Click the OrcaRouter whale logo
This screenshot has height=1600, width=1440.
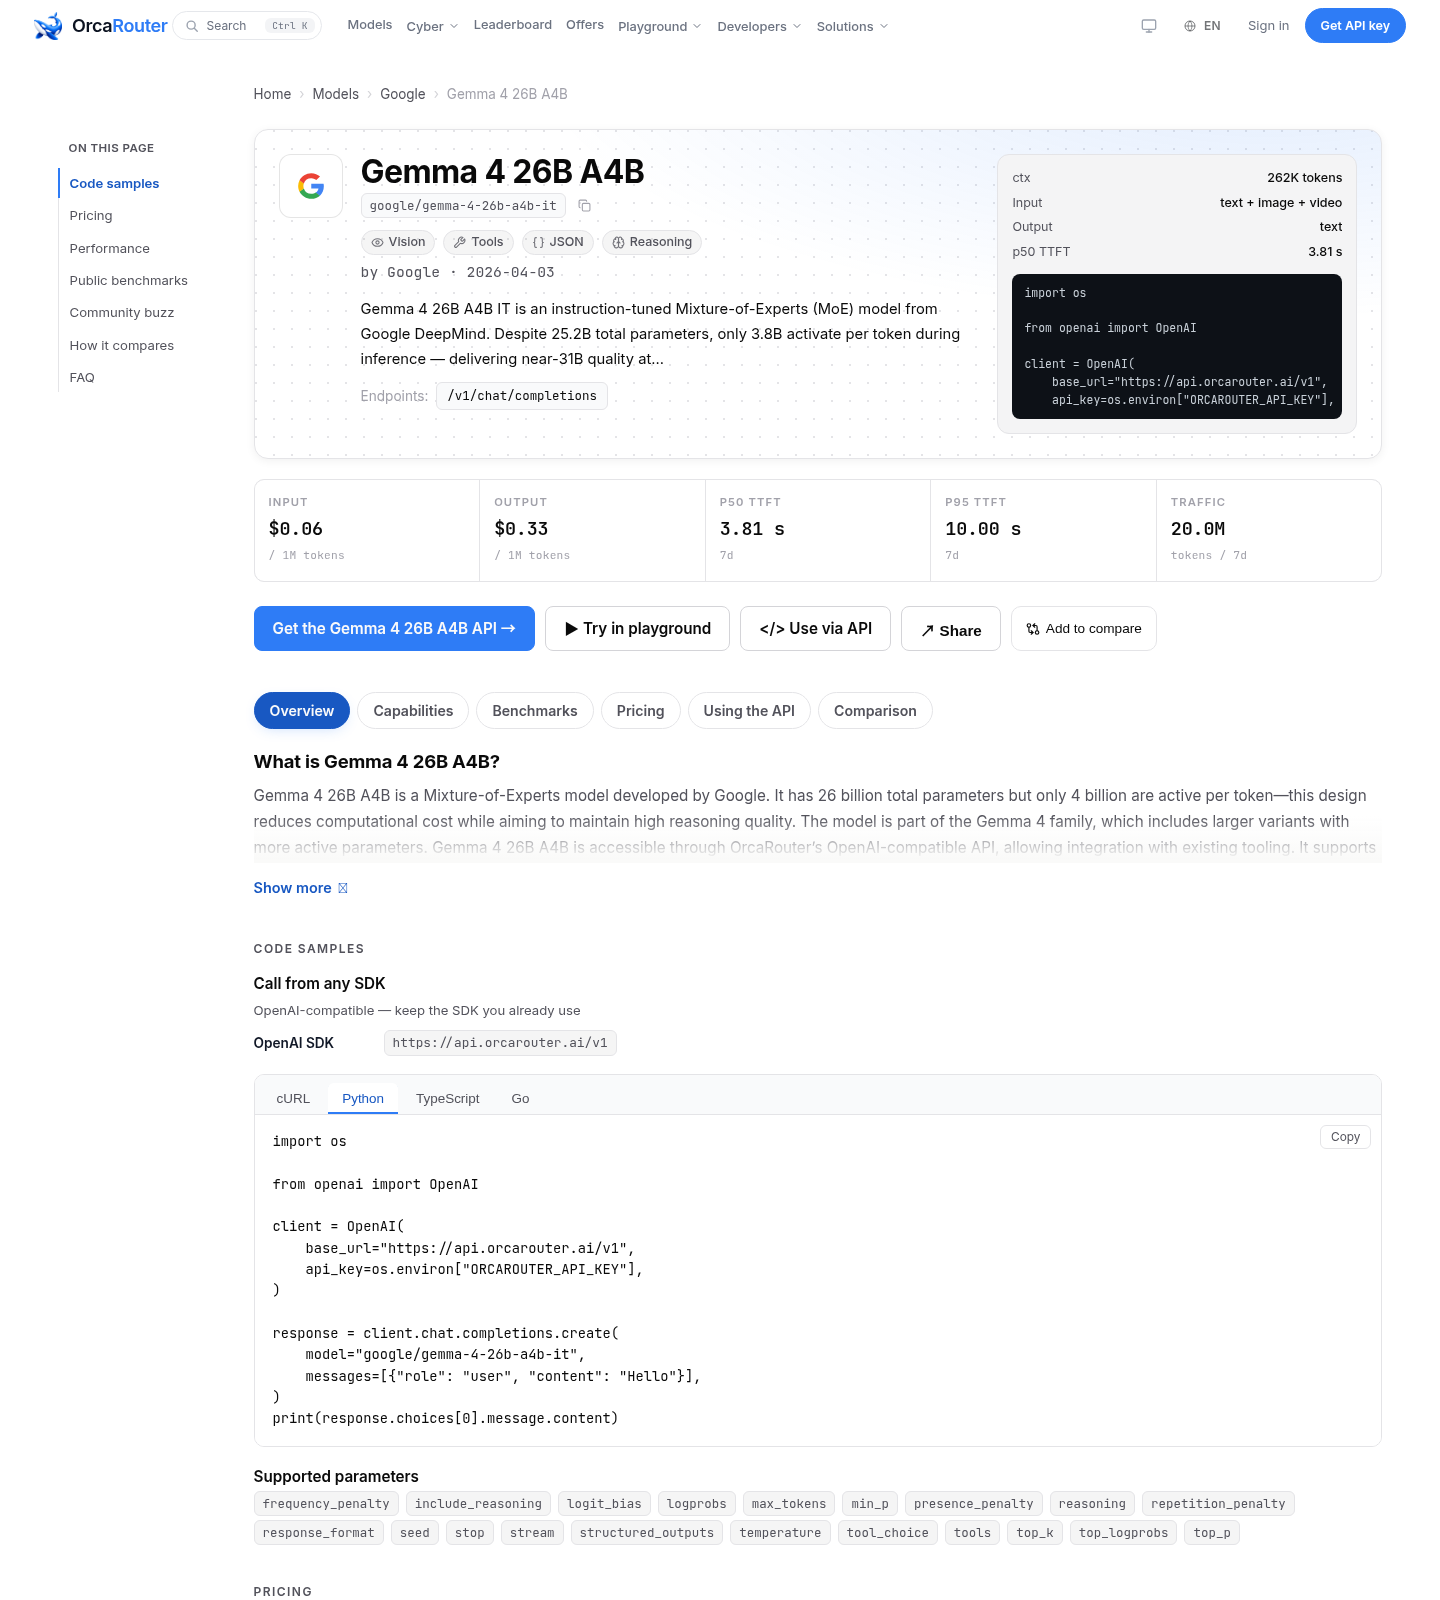click(x=48, y=26)
